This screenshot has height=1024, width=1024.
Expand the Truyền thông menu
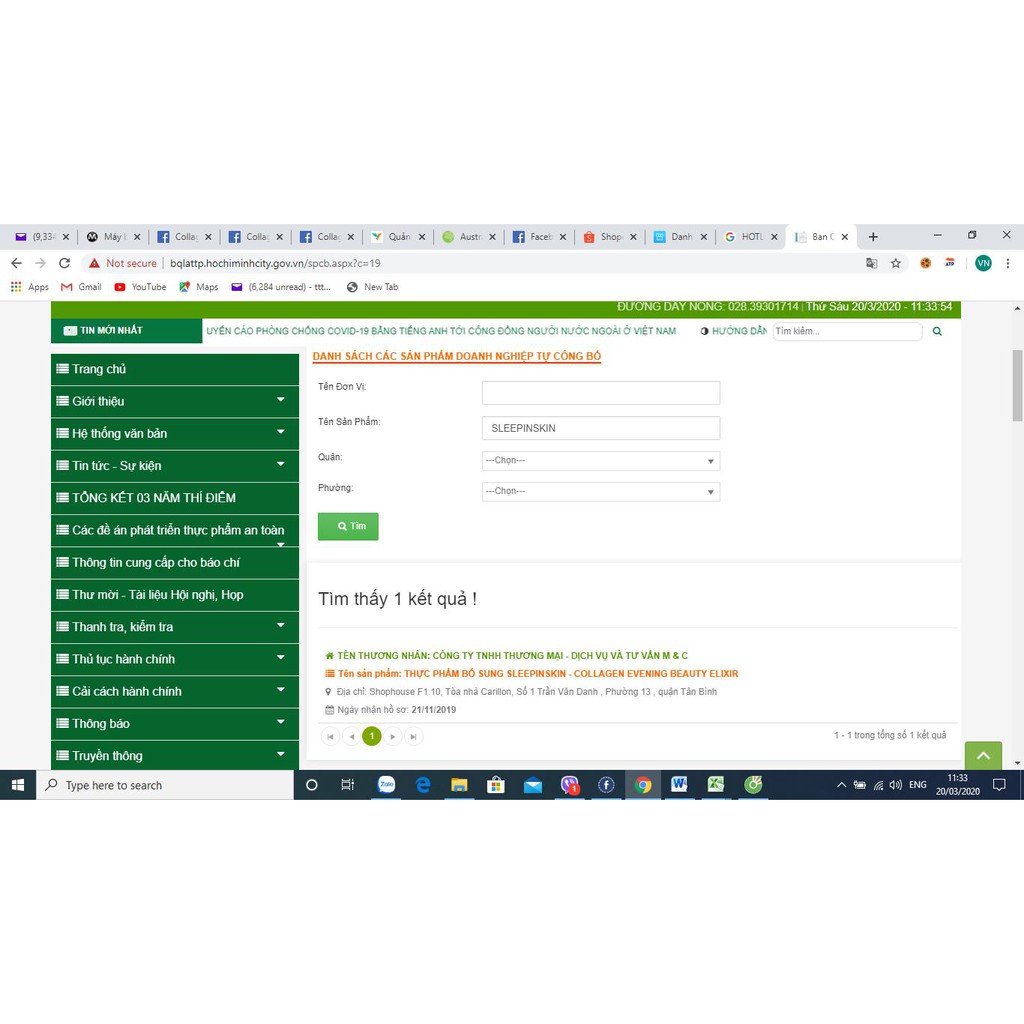click(281, 755)
